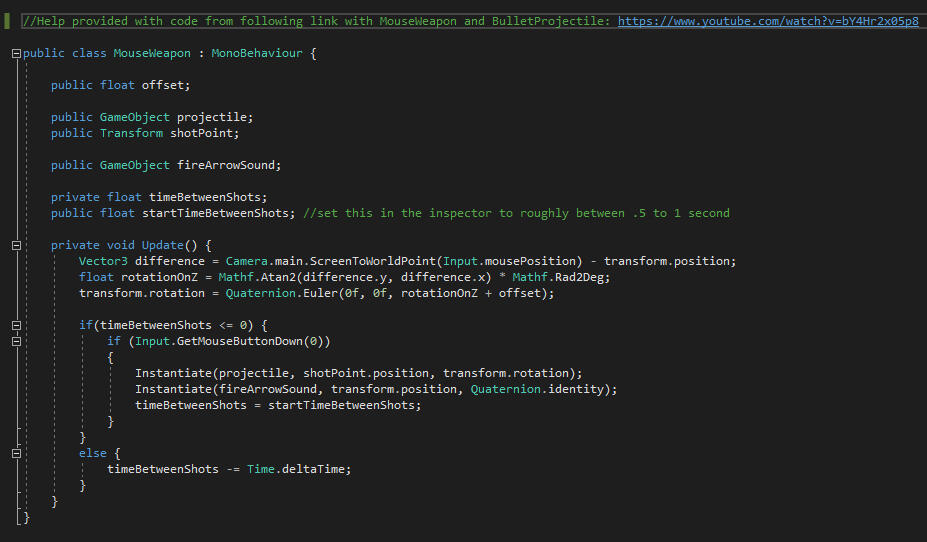
Task: Click the Vector3 type keyword
Action: pyautogui.click(x=103, y=261)
